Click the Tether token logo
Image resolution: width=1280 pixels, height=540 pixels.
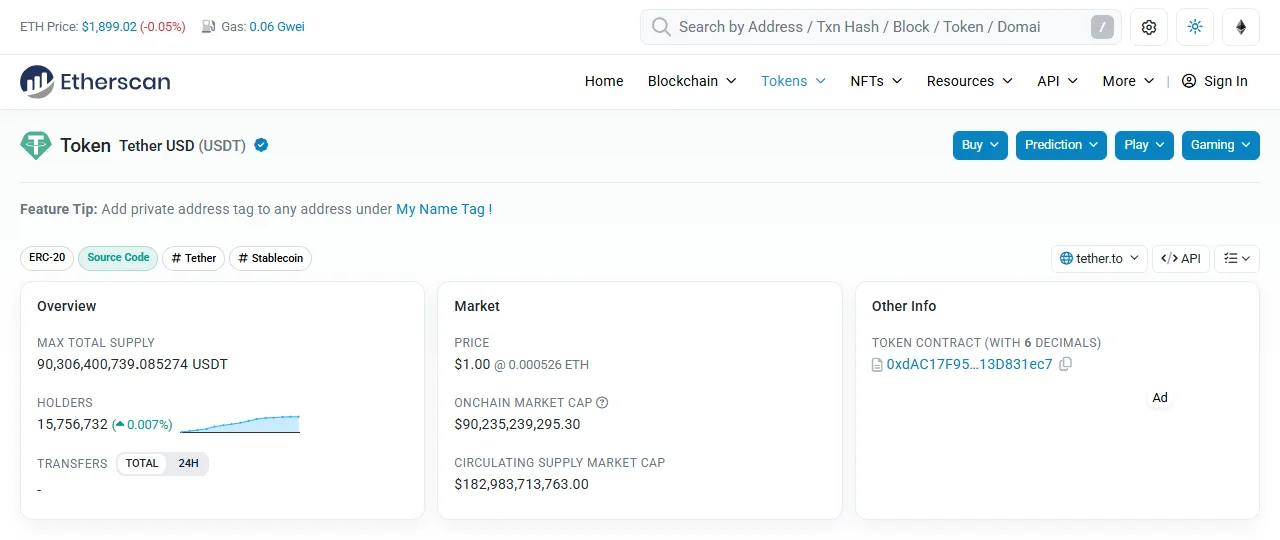click(x=36, y=146)
